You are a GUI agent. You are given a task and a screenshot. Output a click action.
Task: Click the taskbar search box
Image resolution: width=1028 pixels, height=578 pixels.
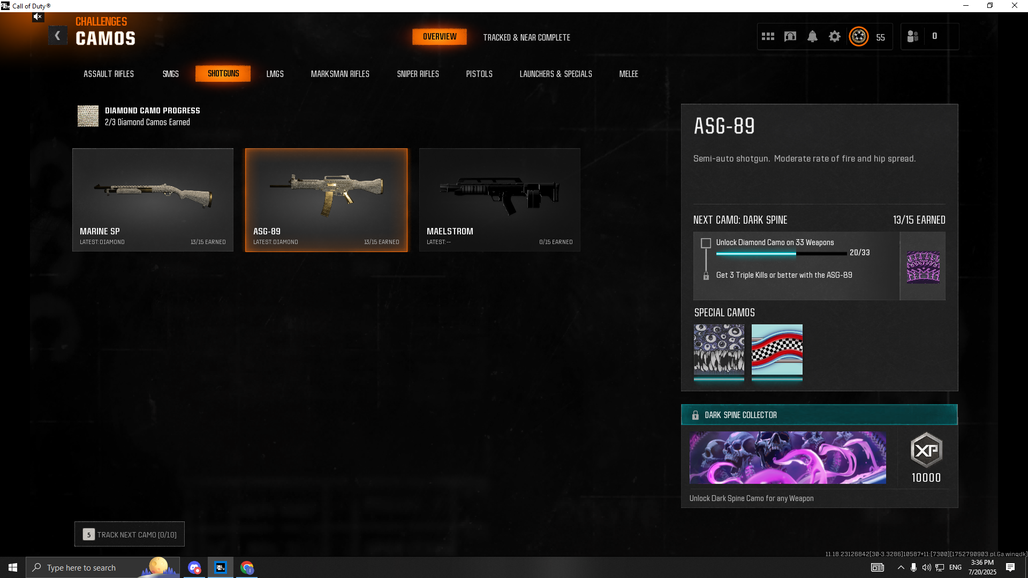coord(104,568)
